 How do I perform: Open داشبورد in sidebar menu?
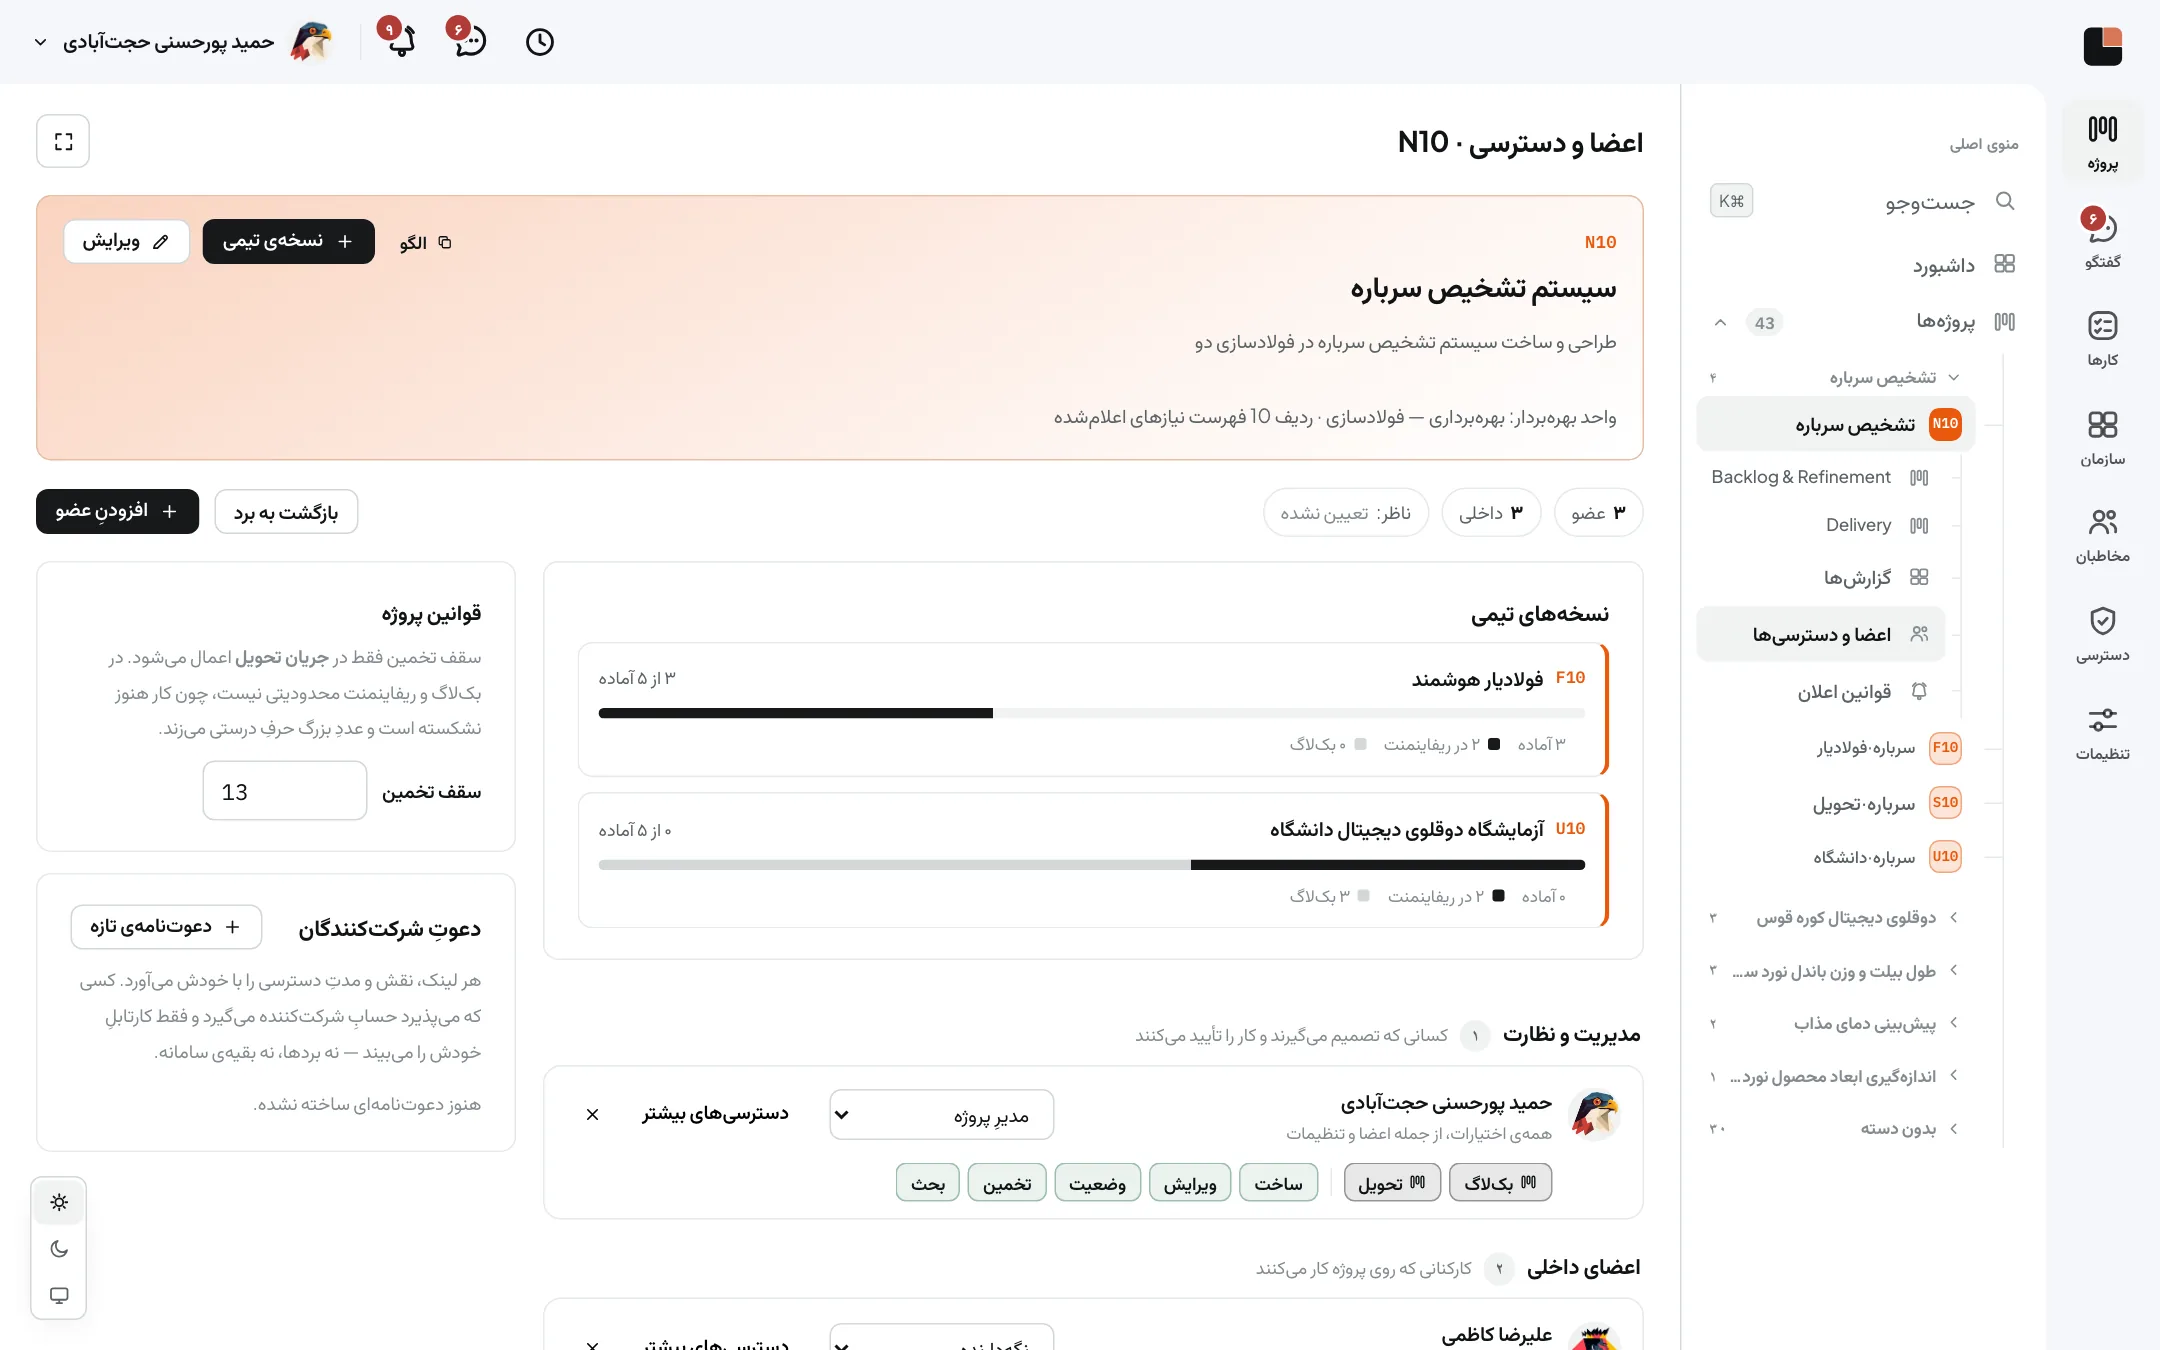point(1862,264)
